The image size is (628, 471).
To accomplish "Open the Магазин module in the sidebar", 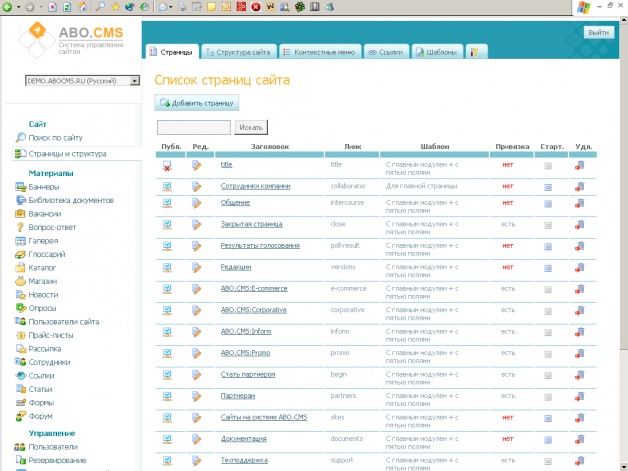I will pos(43,281).
